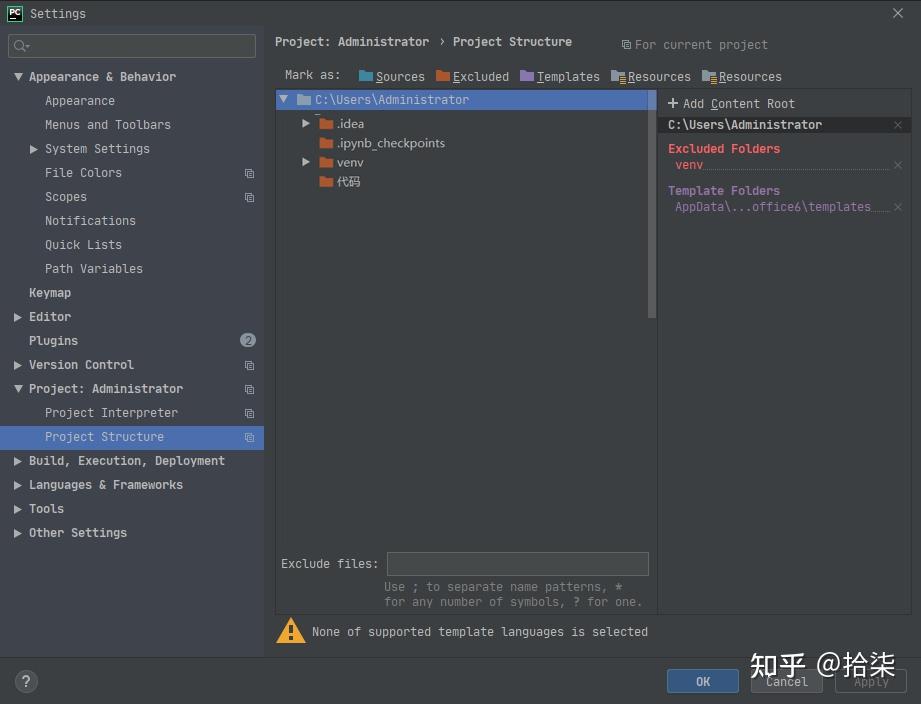Open the help question mark button
The height and width of the screenshot is (704, 921).
click(26, 681)
